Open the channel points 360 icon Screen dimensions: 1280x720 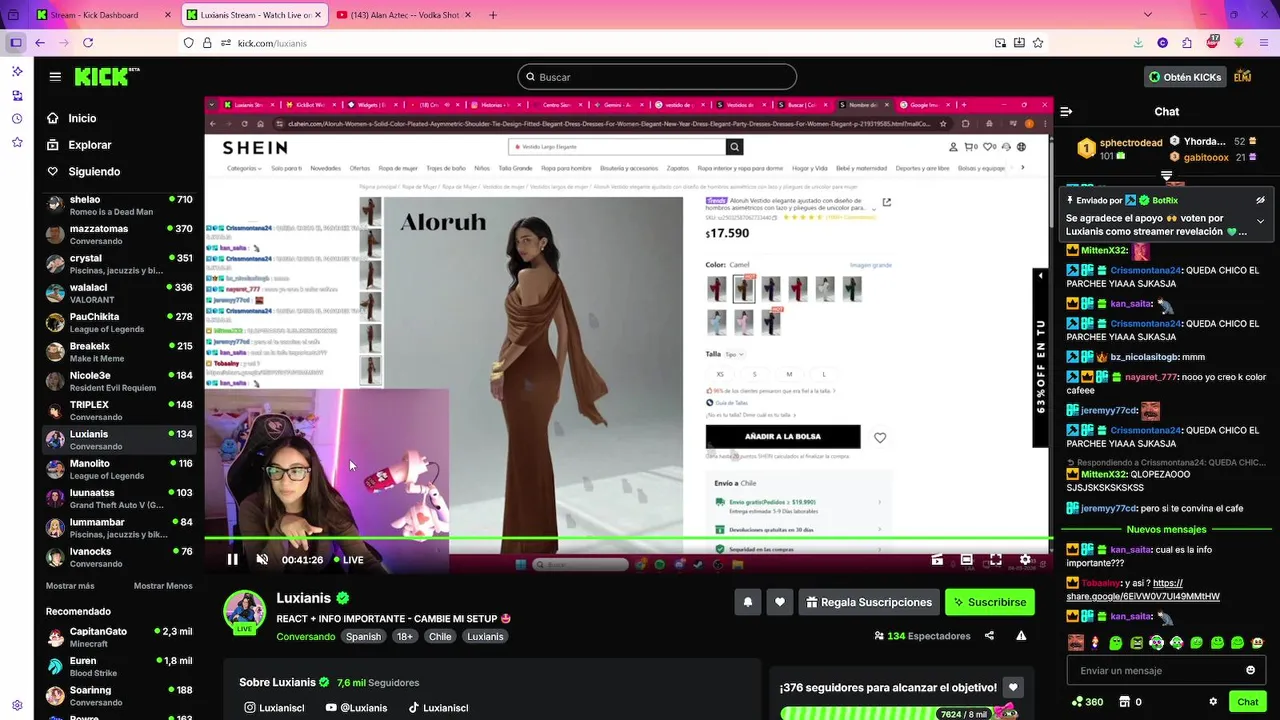1087,702
